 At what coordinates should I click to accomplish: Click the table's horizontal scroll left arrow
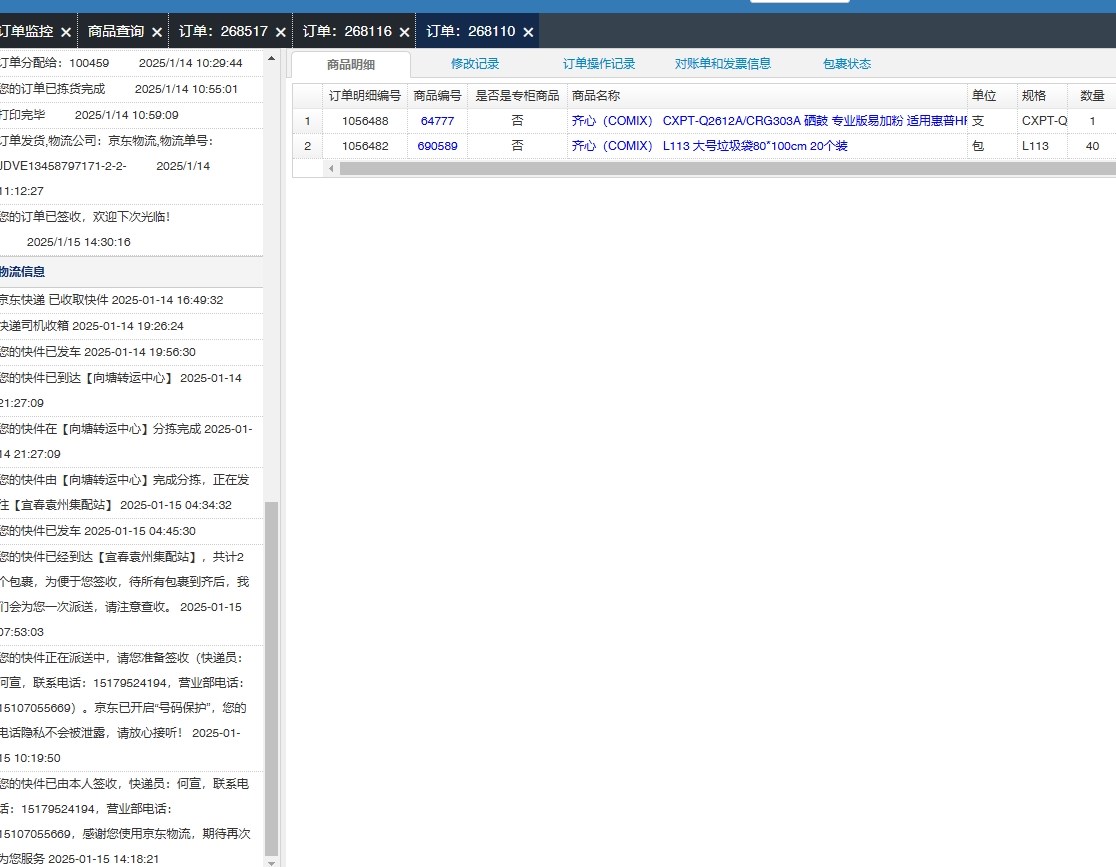pyautogui.click(x=331, y=169)
